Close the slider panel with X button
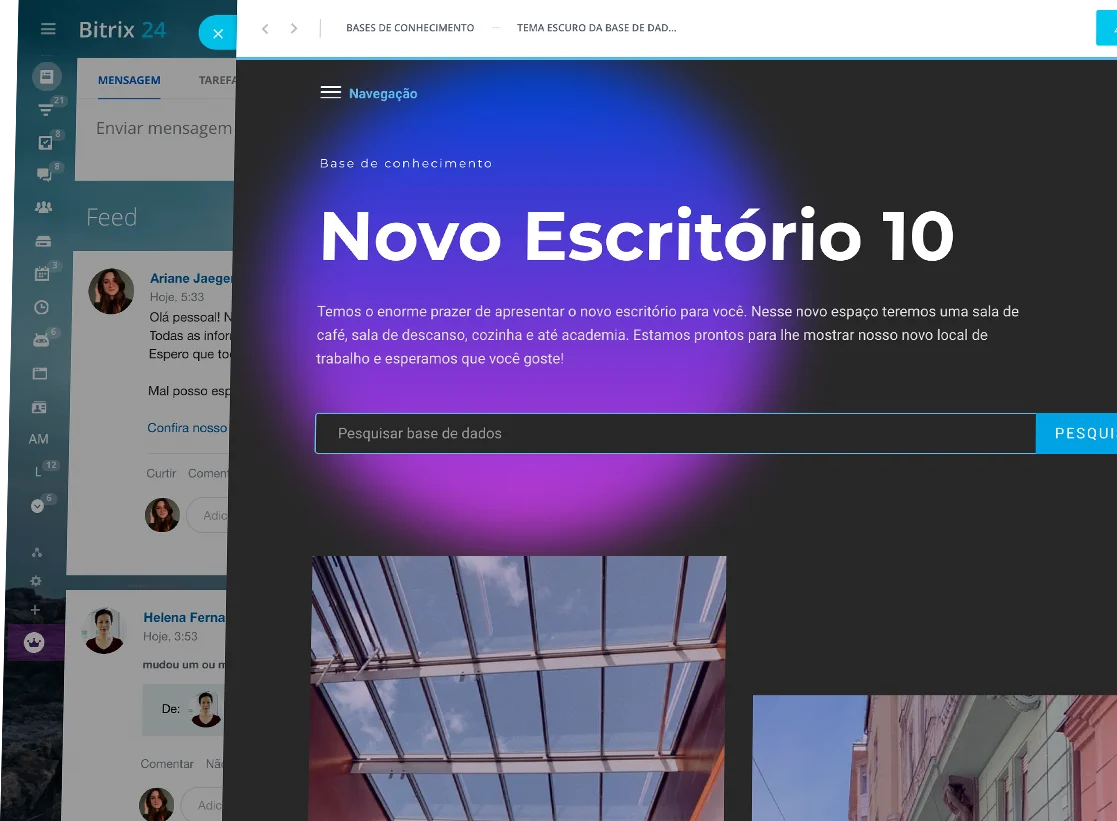1117x821 pixels. (218, 33)
